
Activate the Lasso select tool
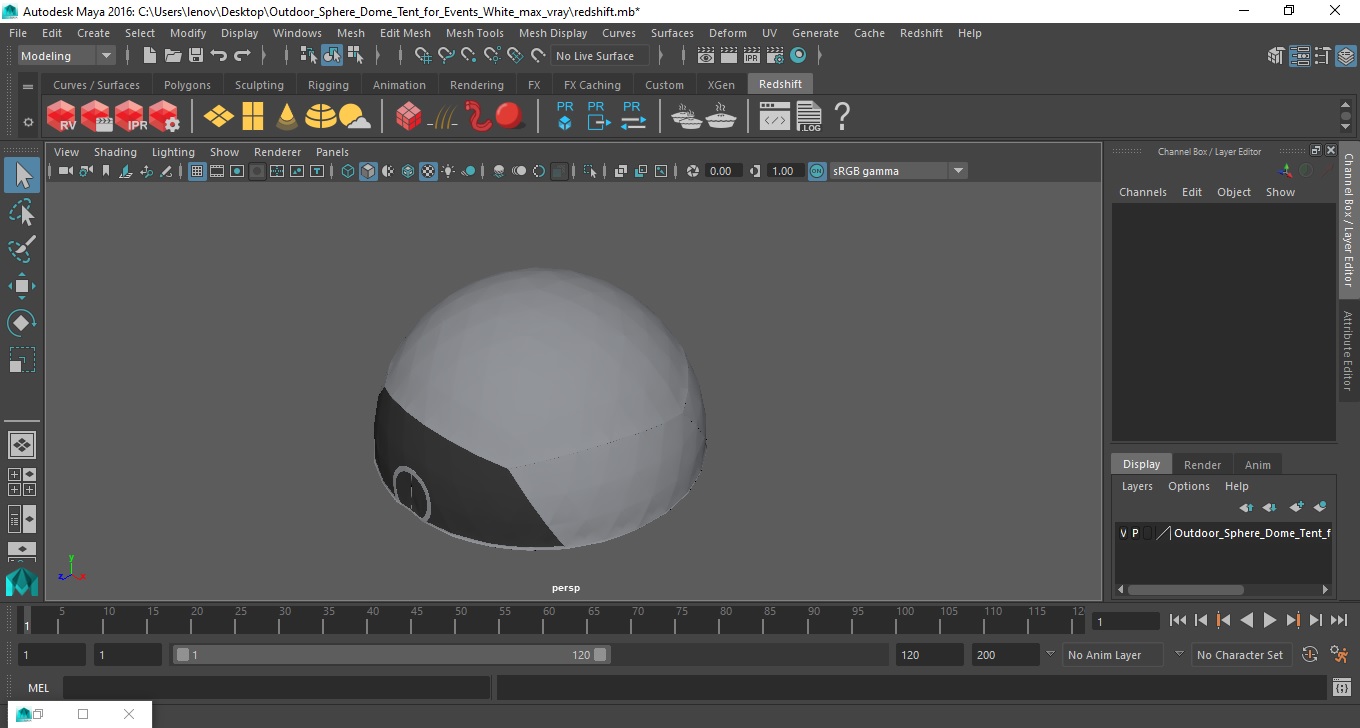pos(22,212)
